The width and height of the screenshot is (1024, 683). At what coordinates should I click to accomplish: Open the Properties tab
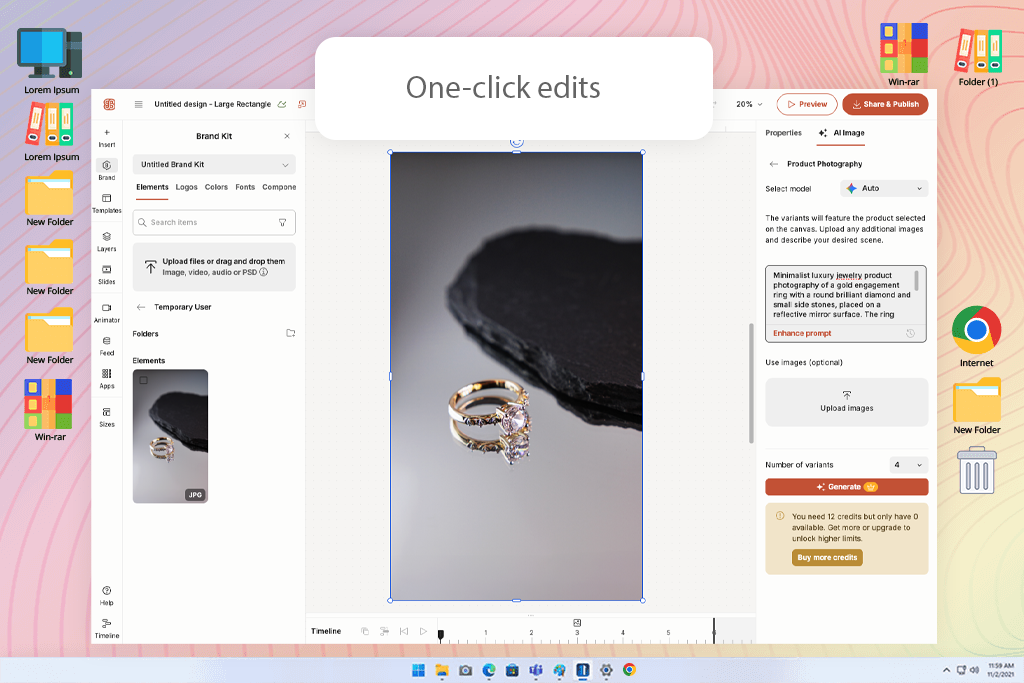(783, 133)
